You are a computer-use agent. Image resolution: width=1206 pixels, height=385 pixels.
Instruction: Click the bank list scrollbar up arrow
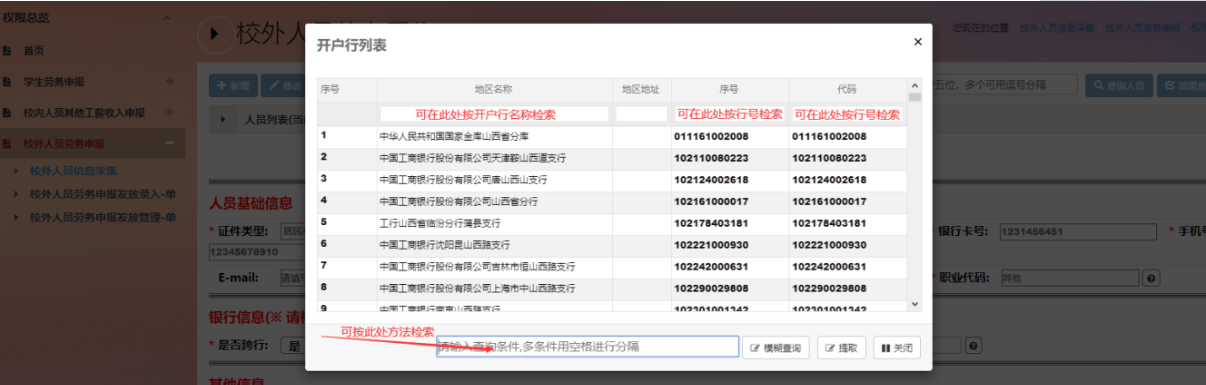click(x=914, y=87)
